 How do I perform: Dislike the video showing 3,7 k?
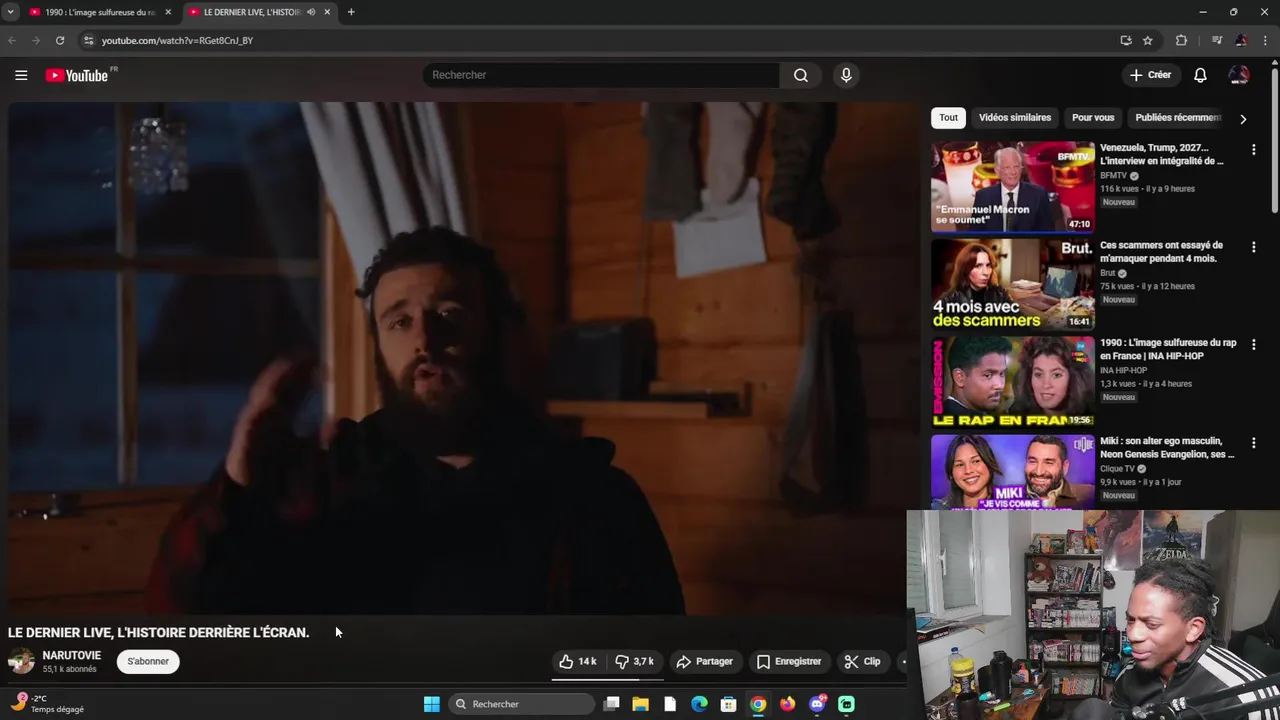[634, 661]
